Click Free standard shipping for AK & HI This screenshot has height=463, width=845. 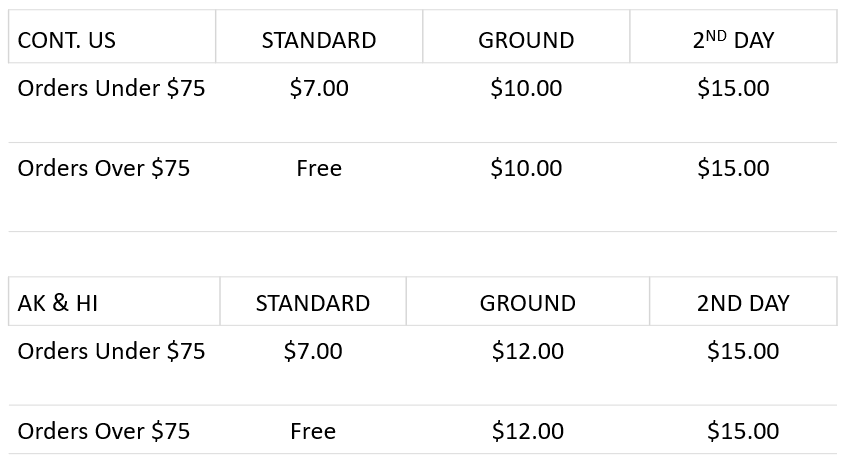click(x=313, y=431)
